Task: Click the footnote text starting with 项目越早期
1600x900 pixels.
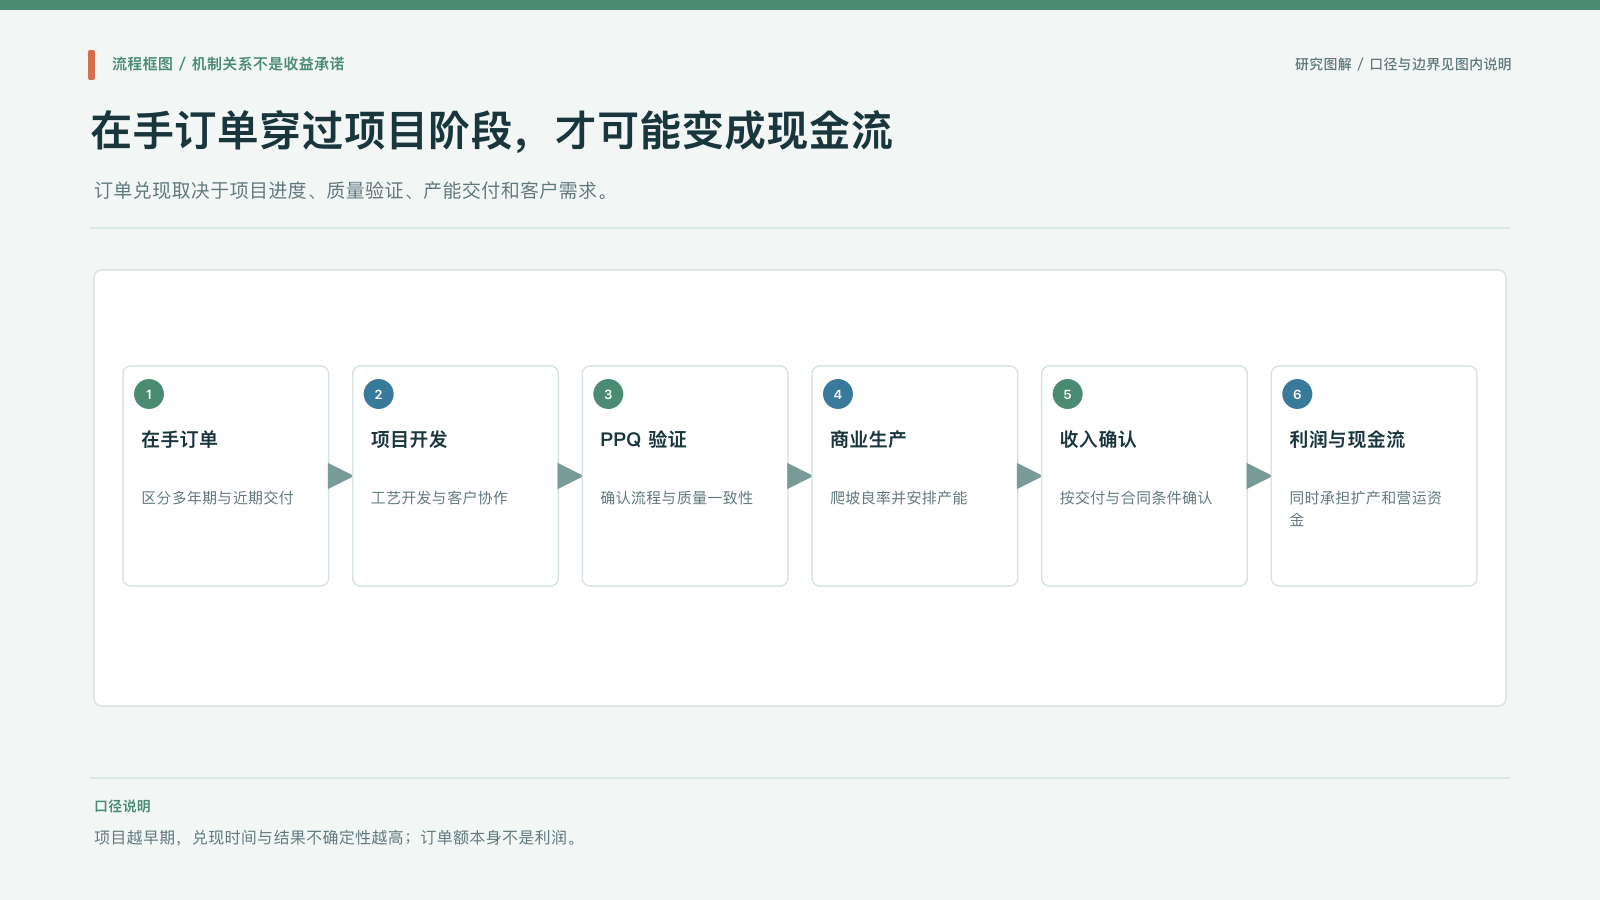Action: 338,838
